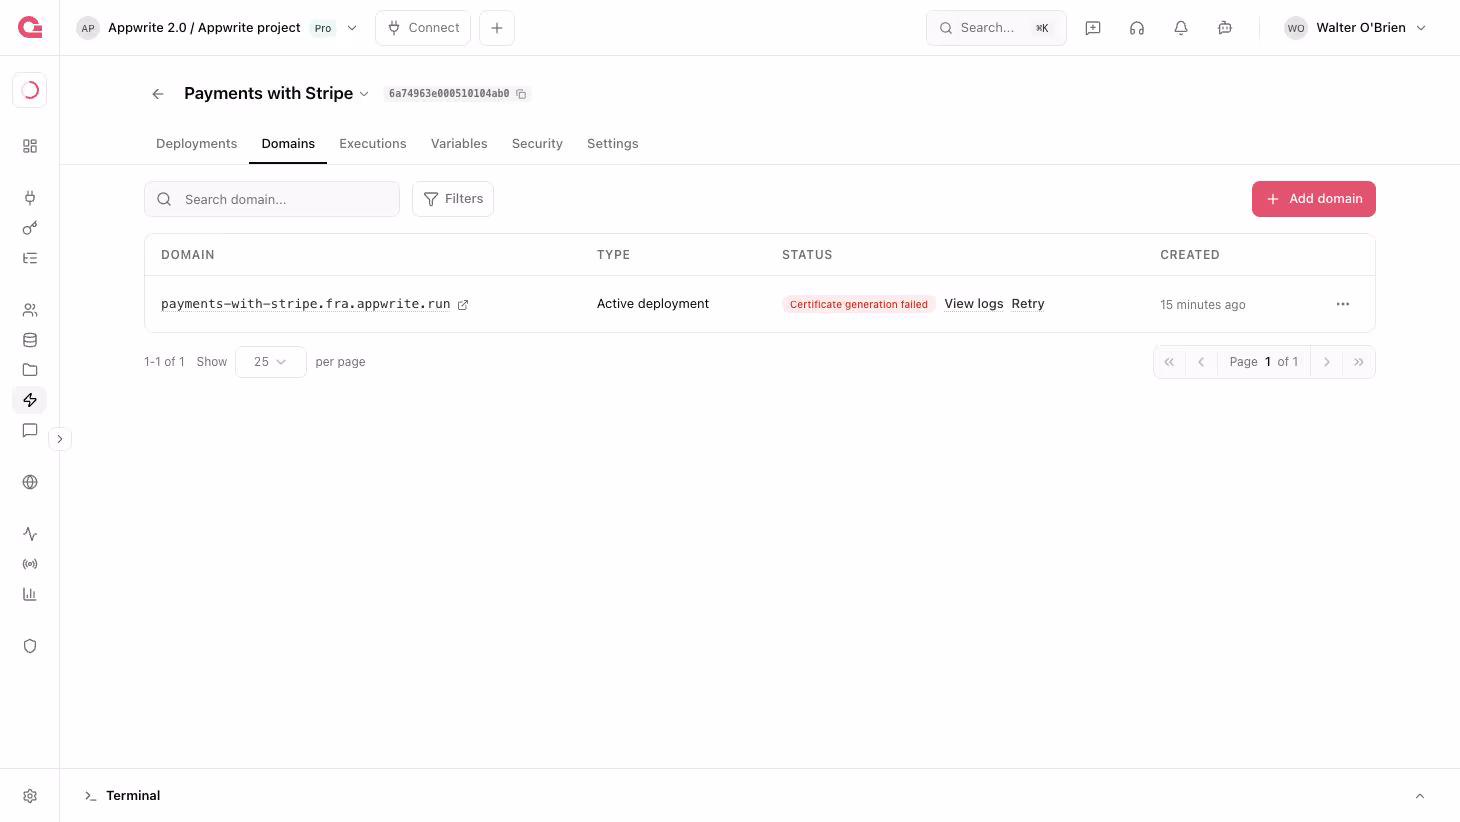Click the Add domain button
Viewport: 1460px width, 822px height.
pyautogui.click(x=1314, y=199)
